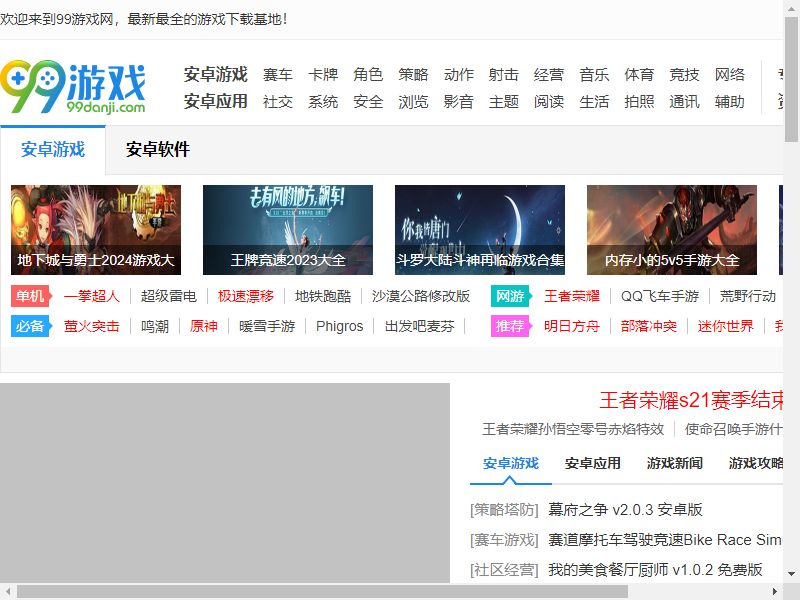Open the 地铁跑酷 game link
The image size is (800, 600).
(323, 296)
